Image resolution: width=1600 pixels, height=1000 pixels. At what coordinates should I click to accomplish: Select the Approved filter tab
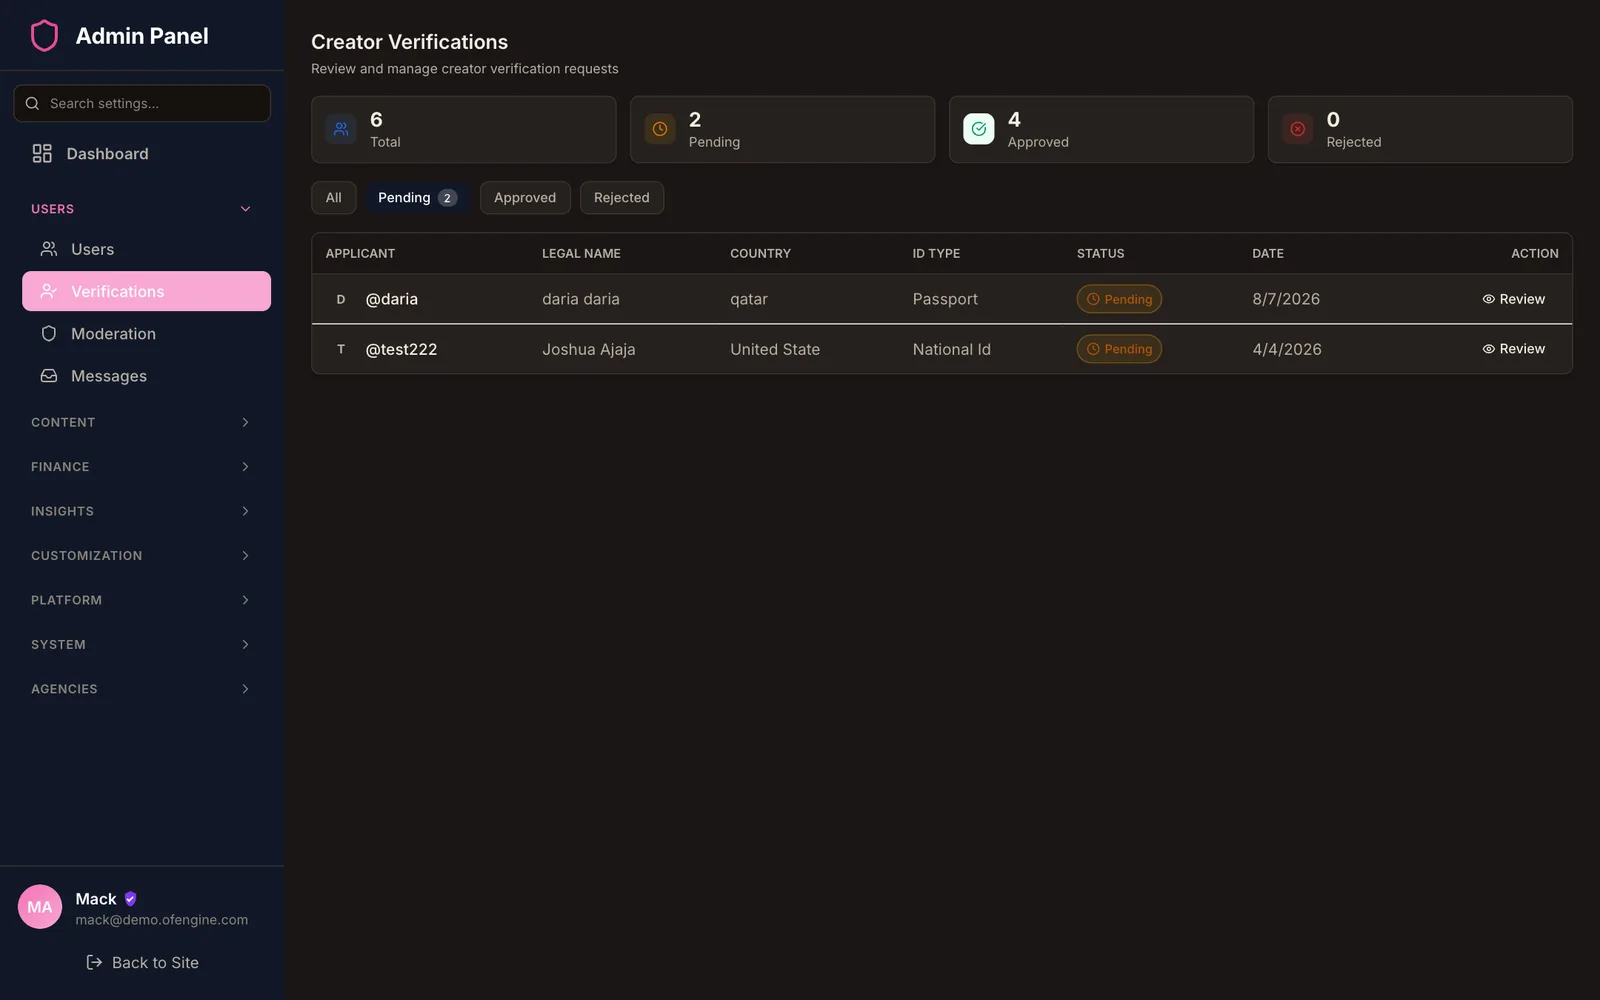point(525,197)
